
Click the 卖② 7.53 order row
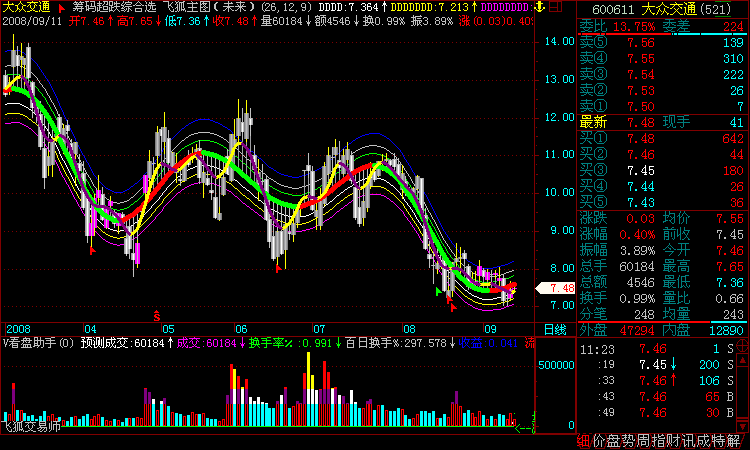[662, 90]
